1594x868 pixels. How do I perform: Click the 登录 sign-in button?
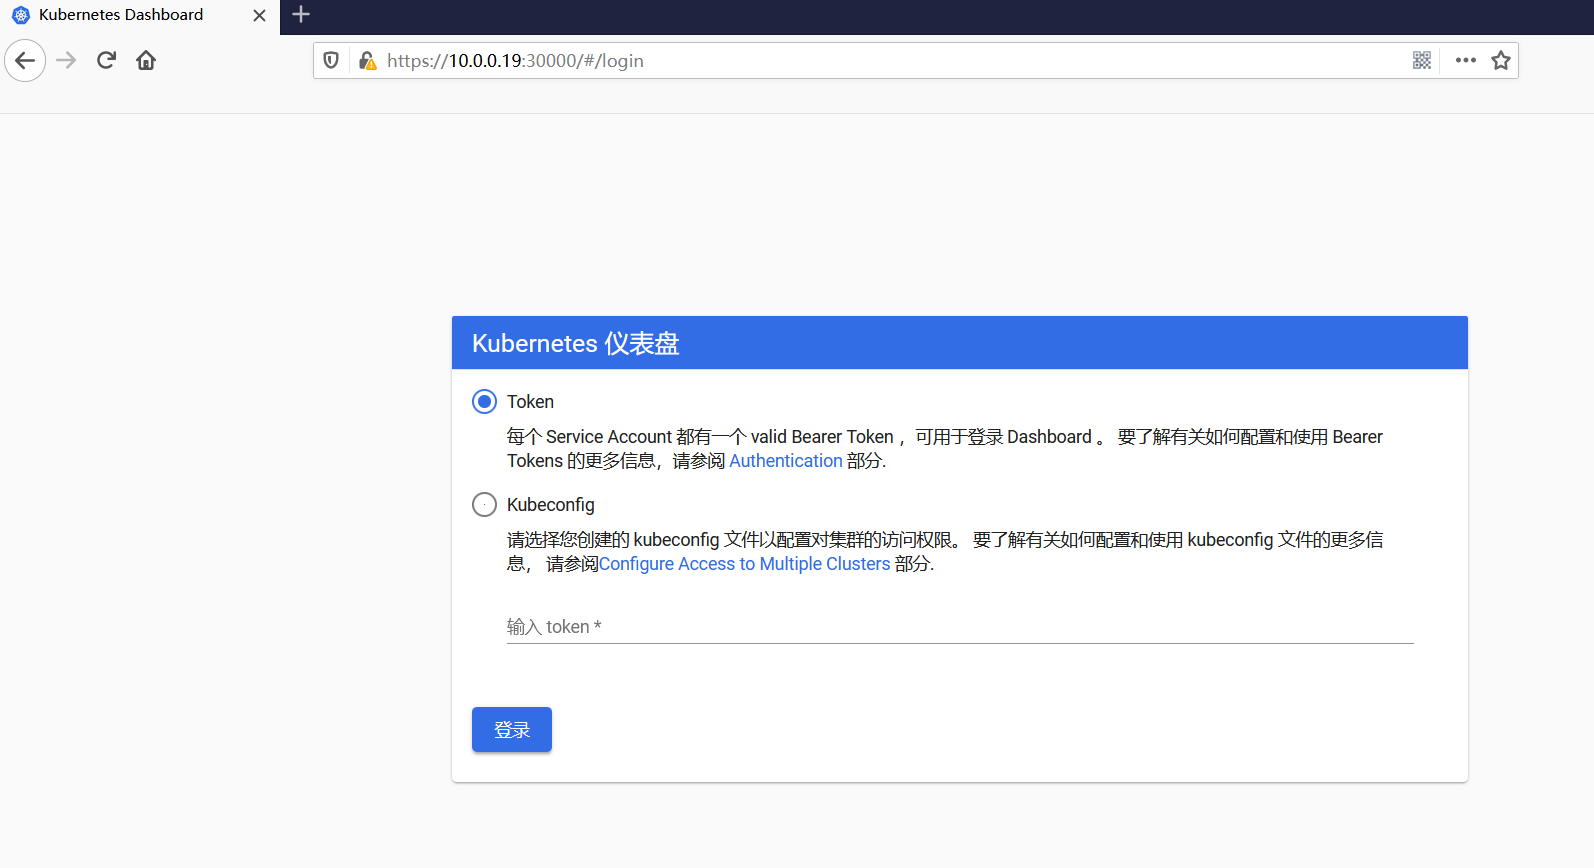[x=512, y=730]
